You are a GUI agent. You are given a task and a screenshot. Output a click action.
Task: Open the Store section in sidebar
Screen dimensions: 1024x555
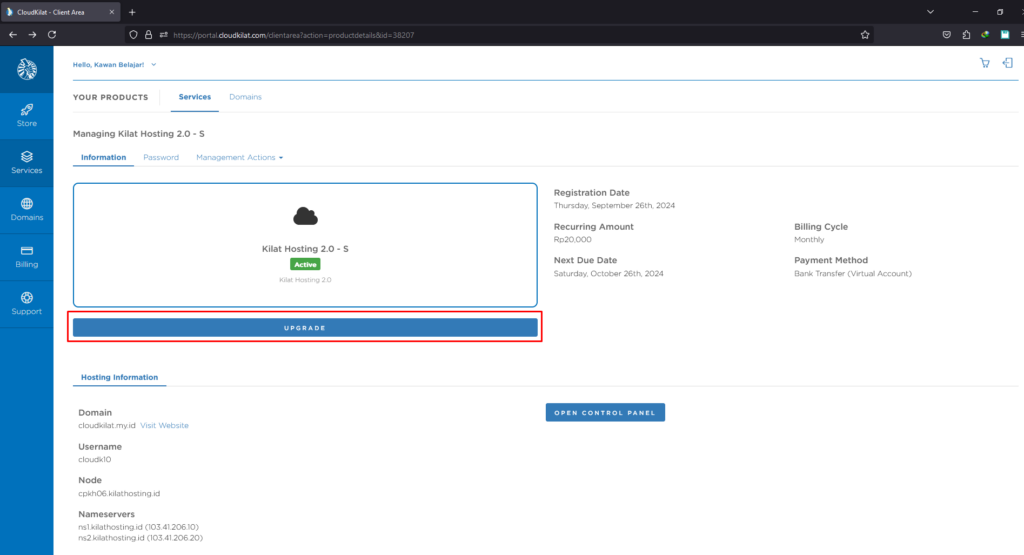27,115
